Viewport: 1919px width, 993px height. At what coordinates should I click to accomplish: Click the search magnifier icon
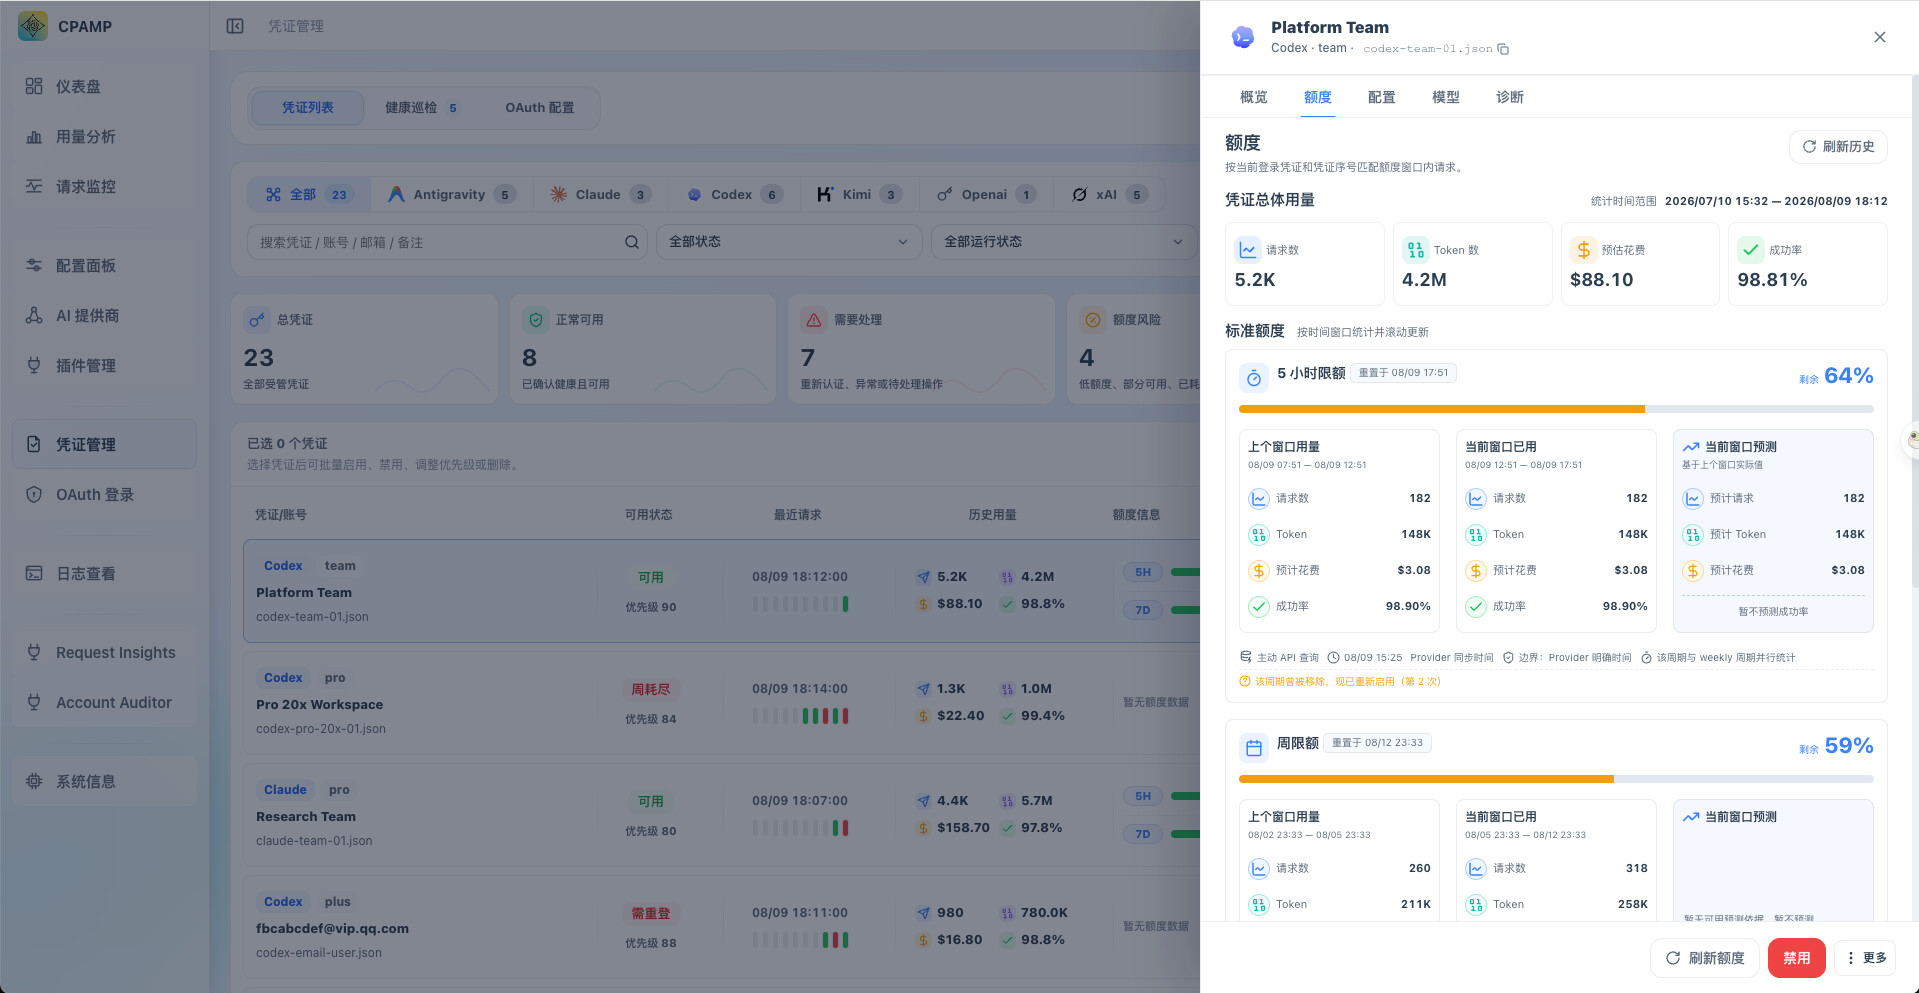[632, 242]
